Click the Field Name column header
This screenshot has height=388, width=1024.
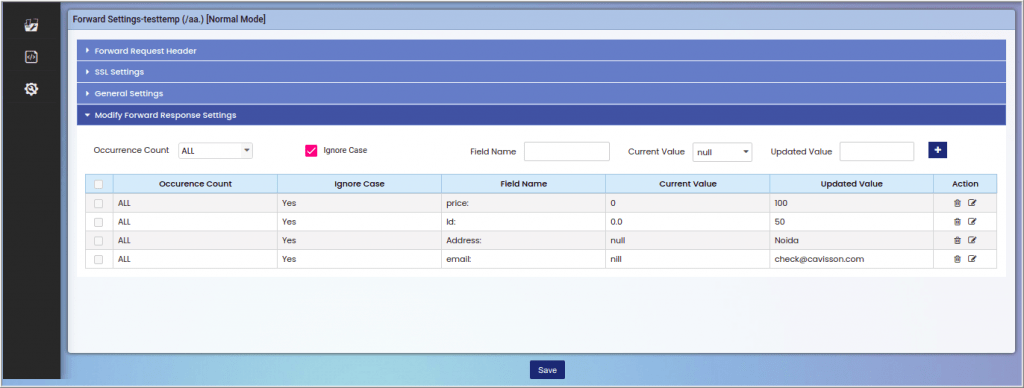524,184
